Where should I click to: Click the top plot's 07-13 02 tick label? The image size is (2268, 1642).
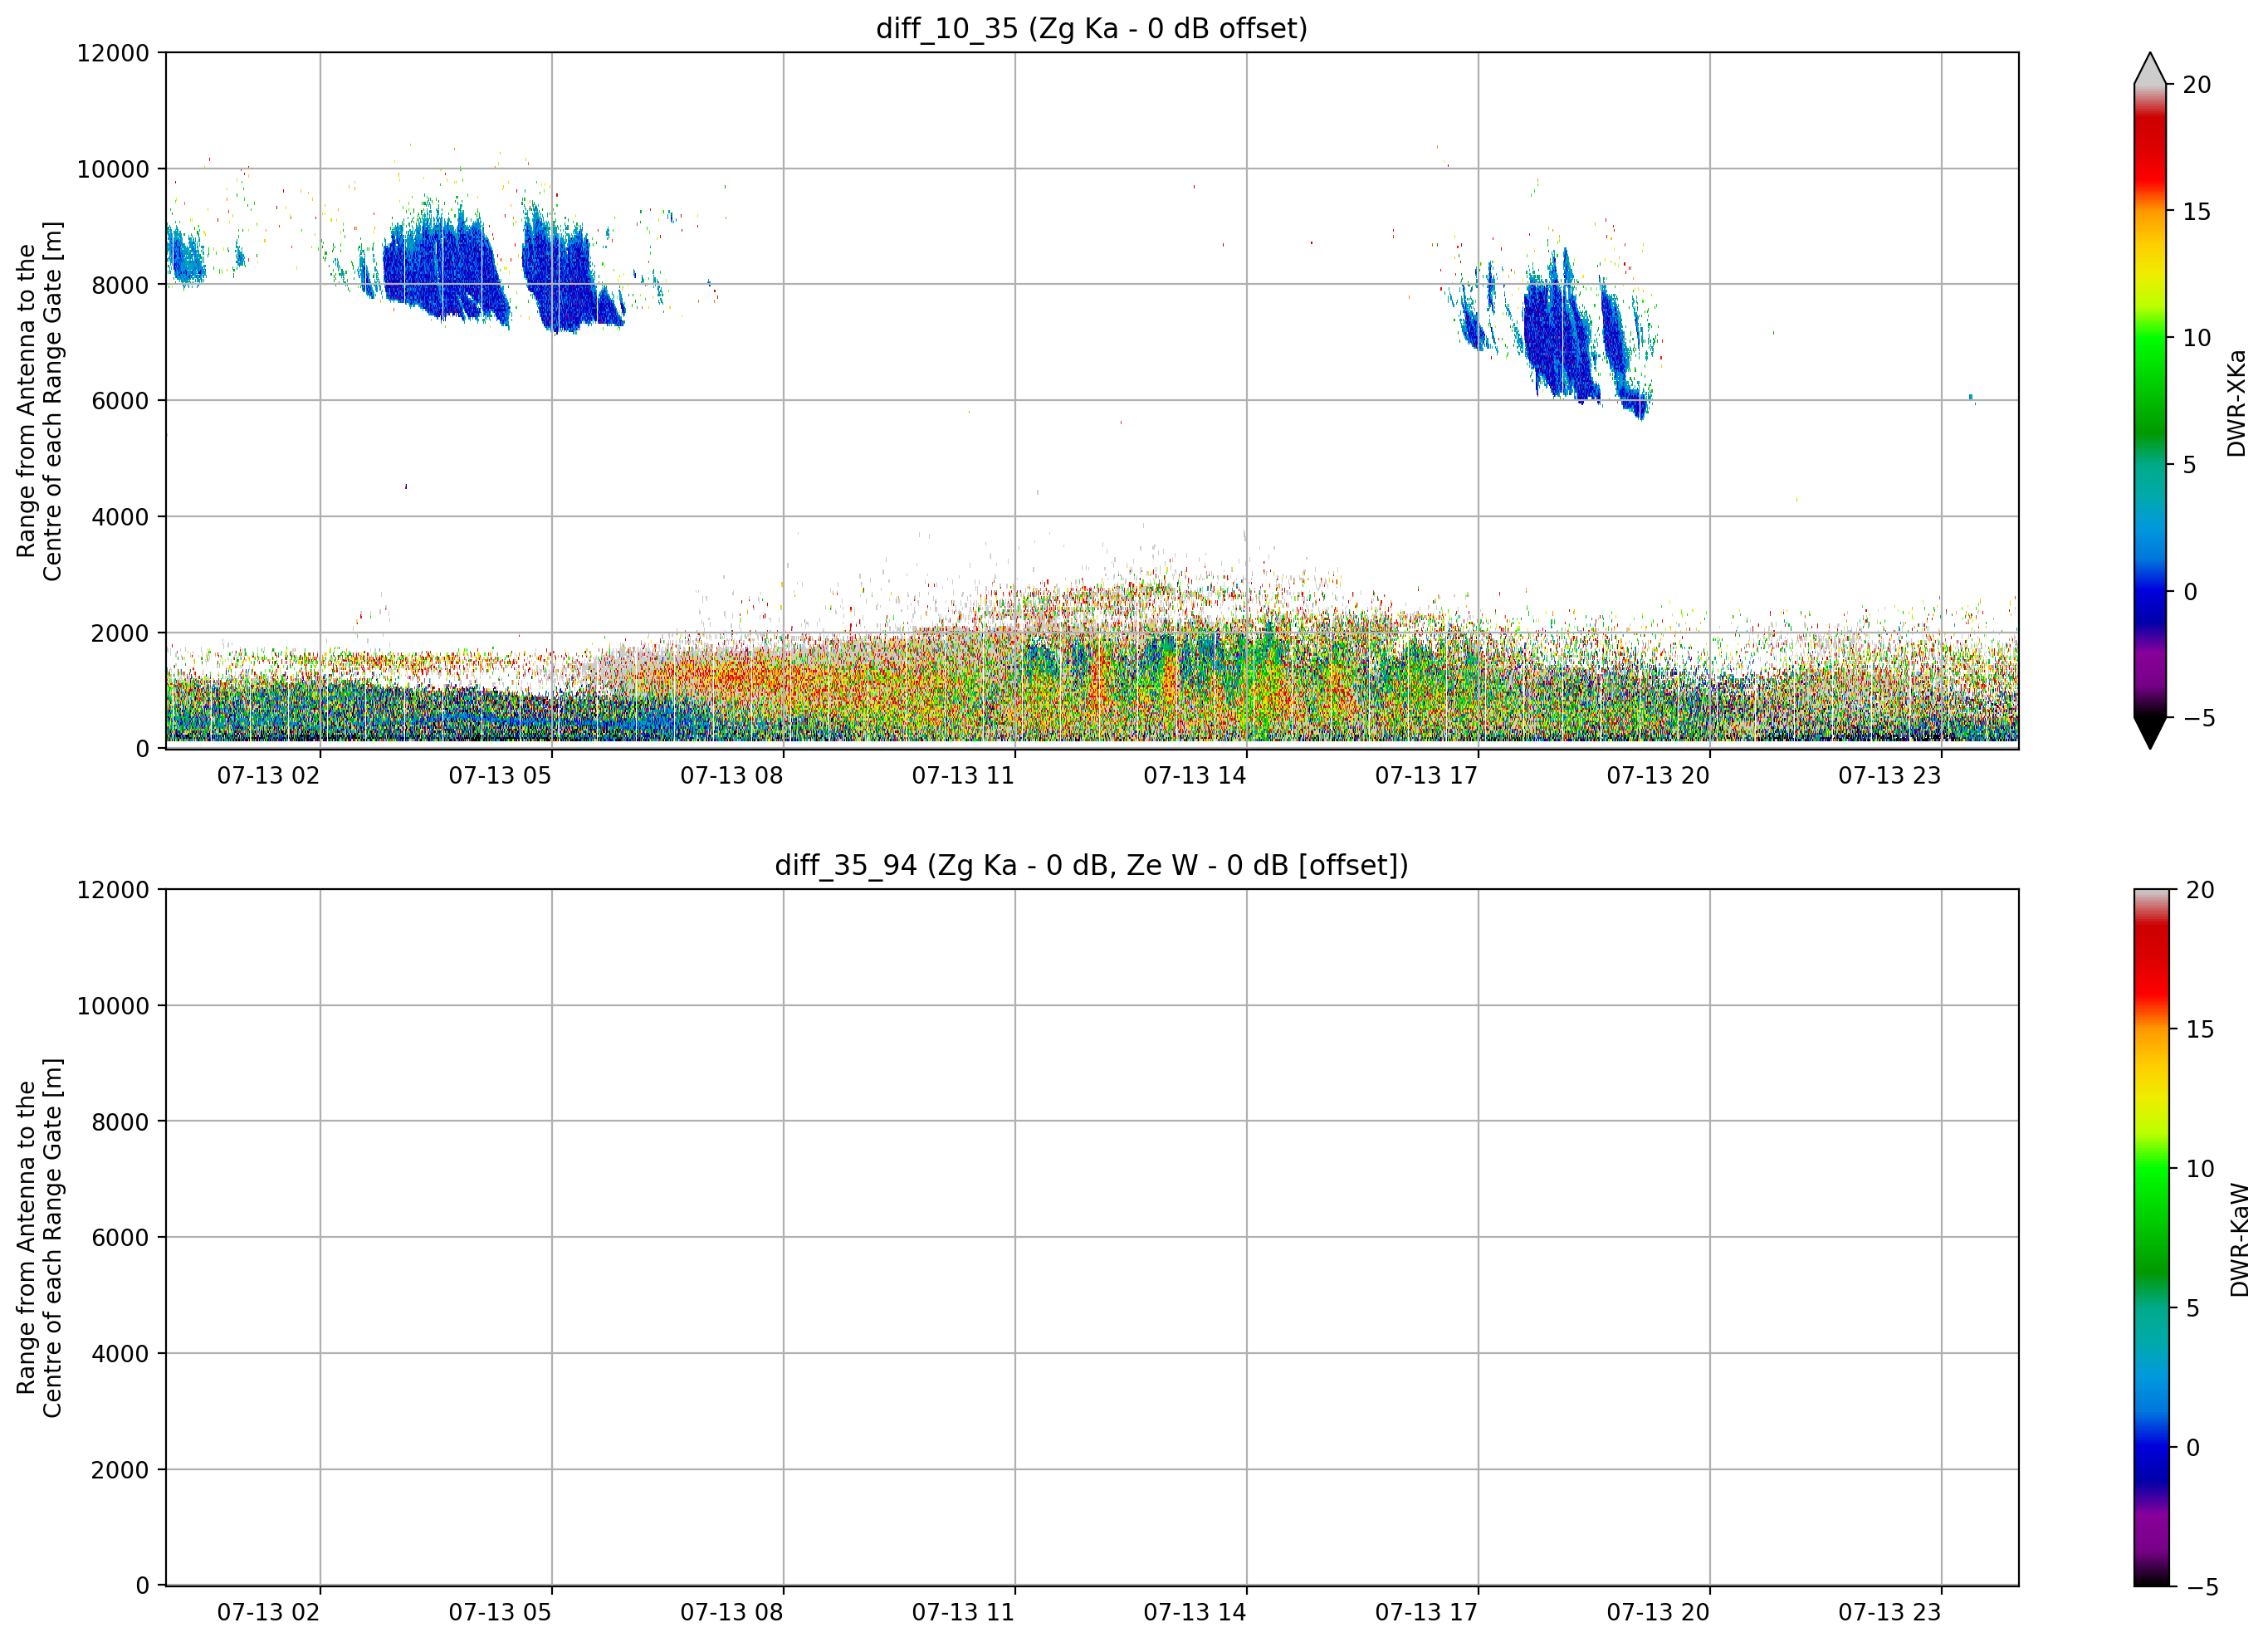pyautogui.click(x=268, y=776)
